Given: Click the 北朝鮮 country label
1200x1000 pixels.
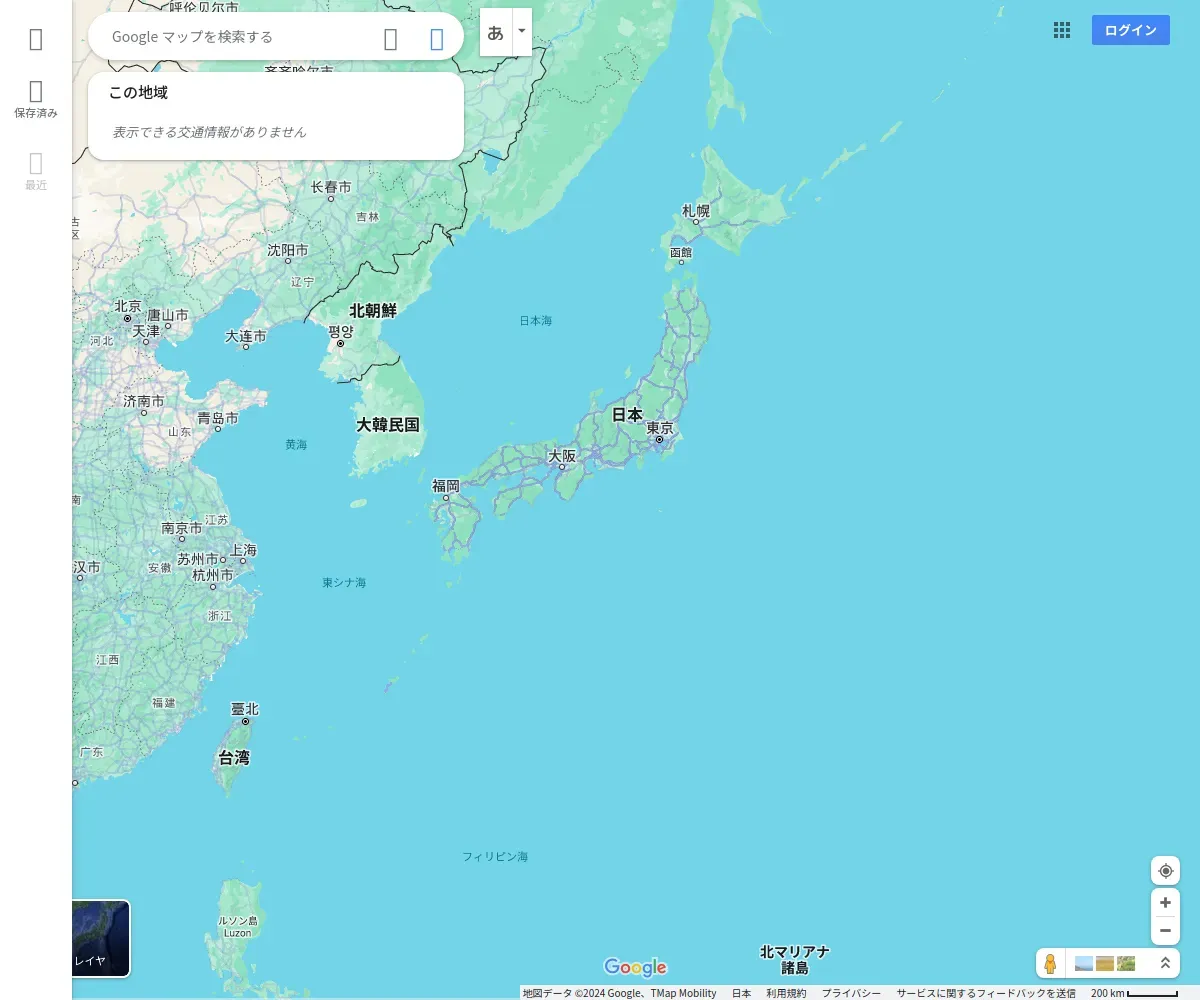Looking at the screenshot, I should click(x=373, y=311).
